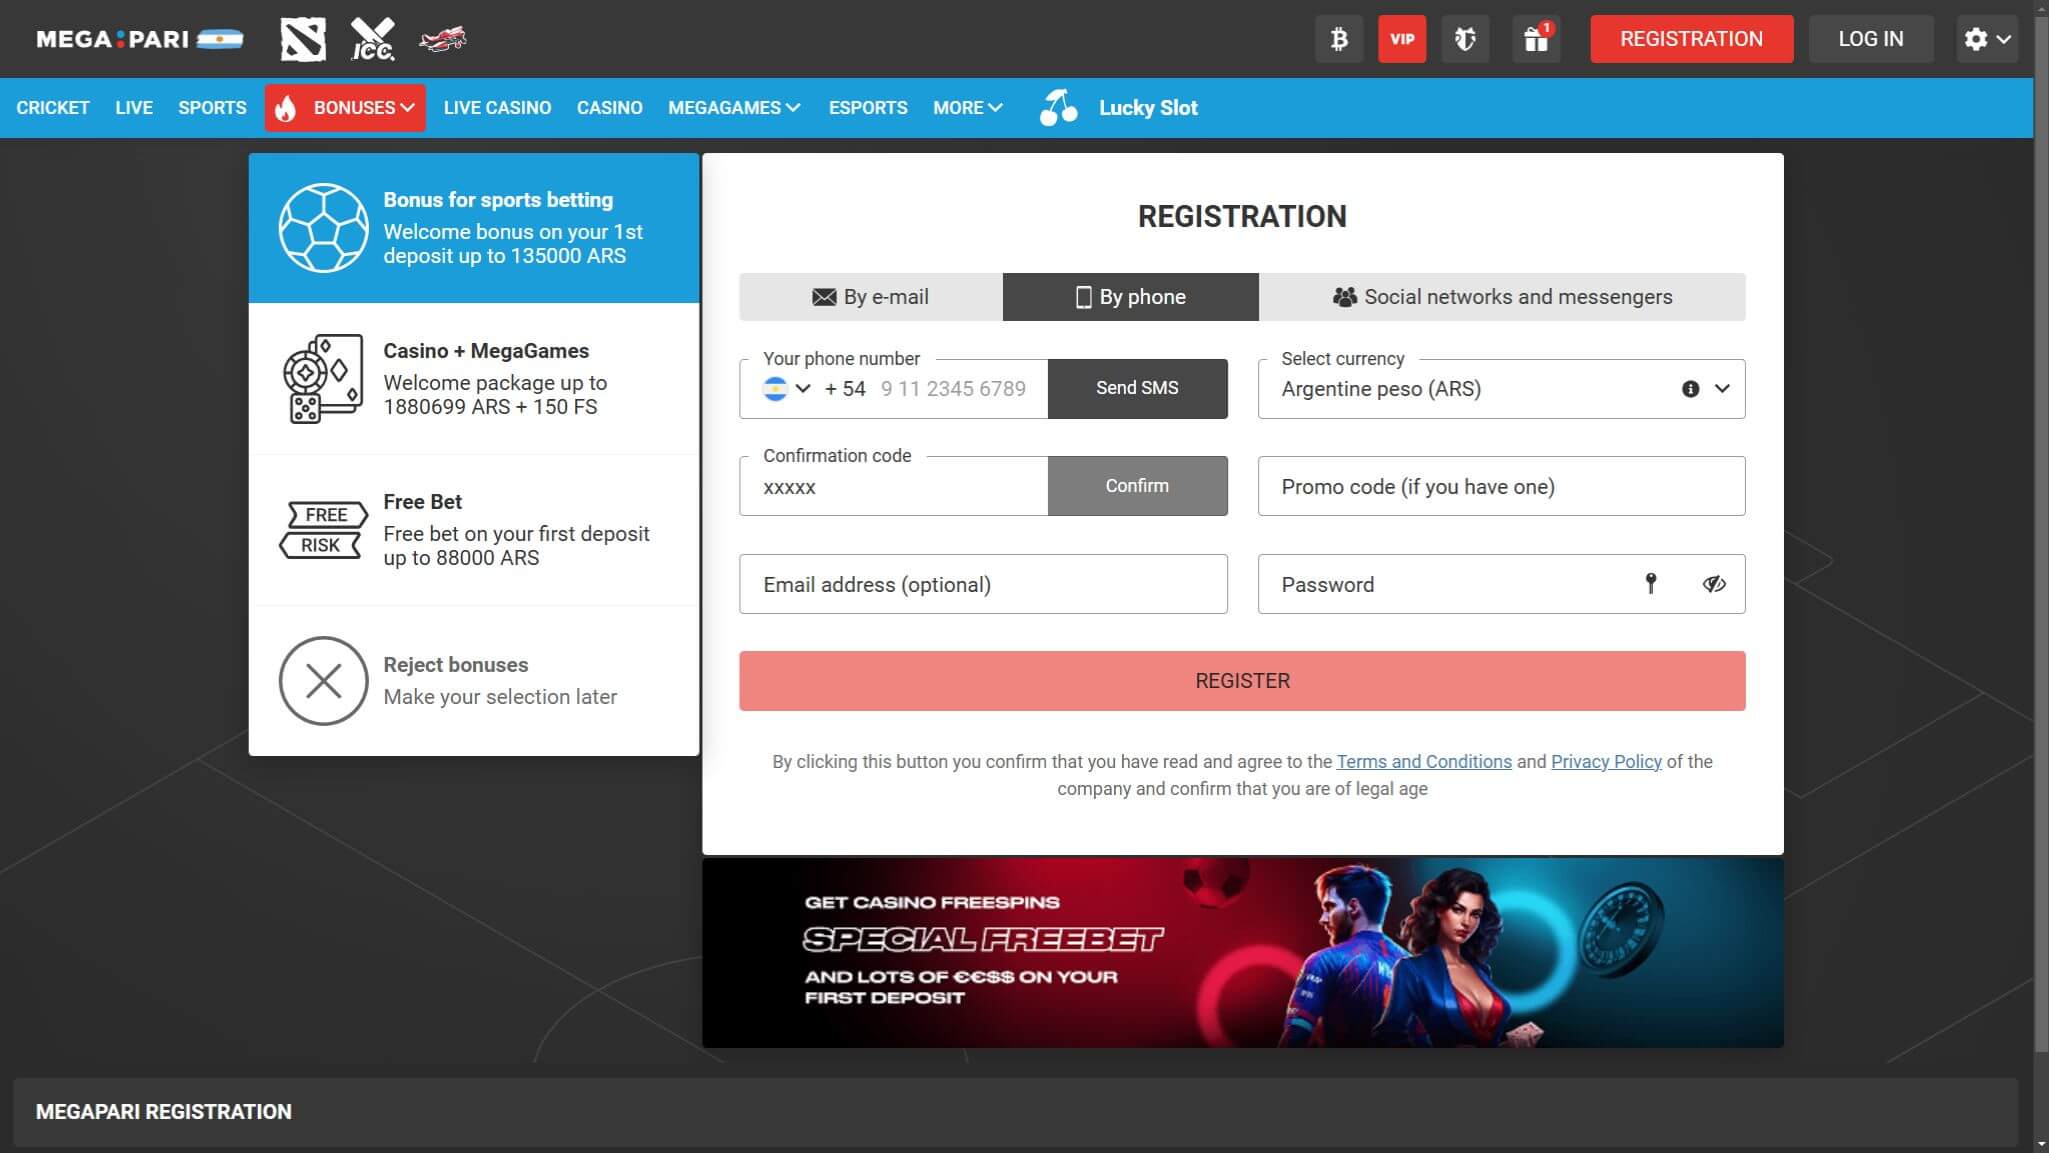Click the Argentina flag in phone field
Screen dimensions: 2049x1153
coord(775,389)
